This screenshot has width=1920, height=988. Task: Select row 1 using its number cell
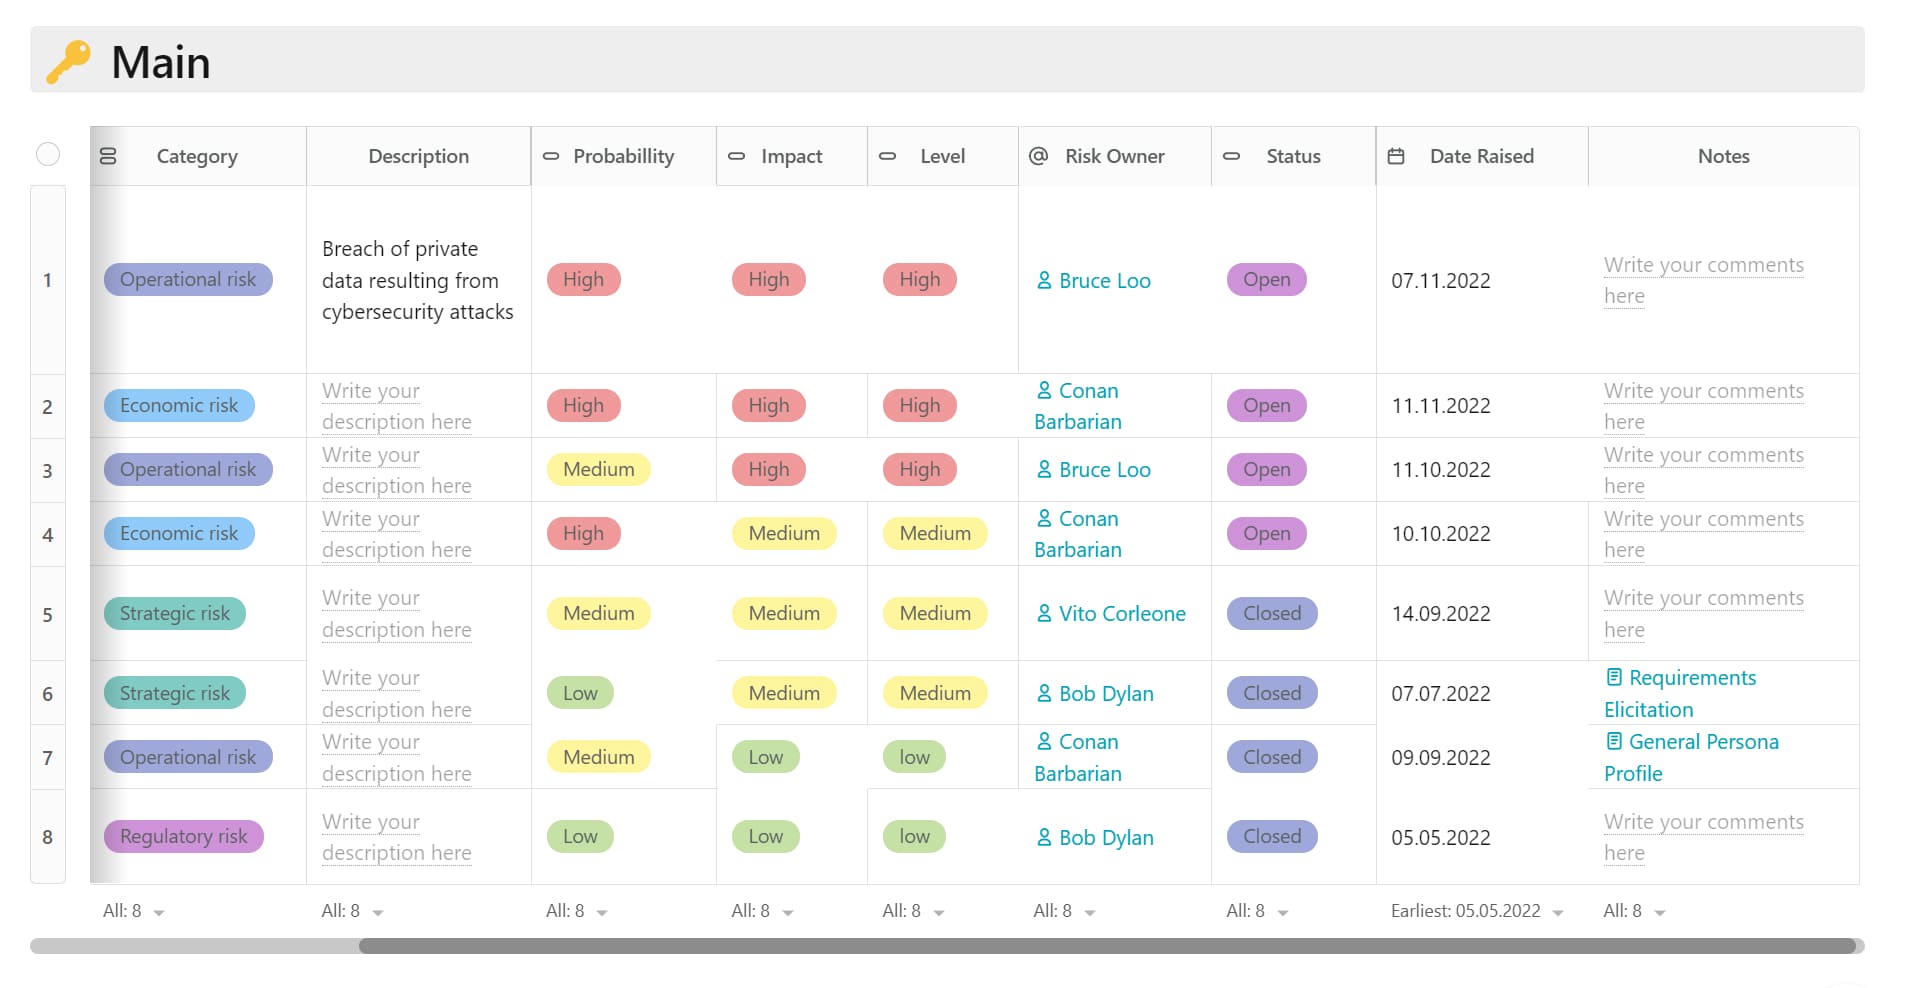point(47,280)
